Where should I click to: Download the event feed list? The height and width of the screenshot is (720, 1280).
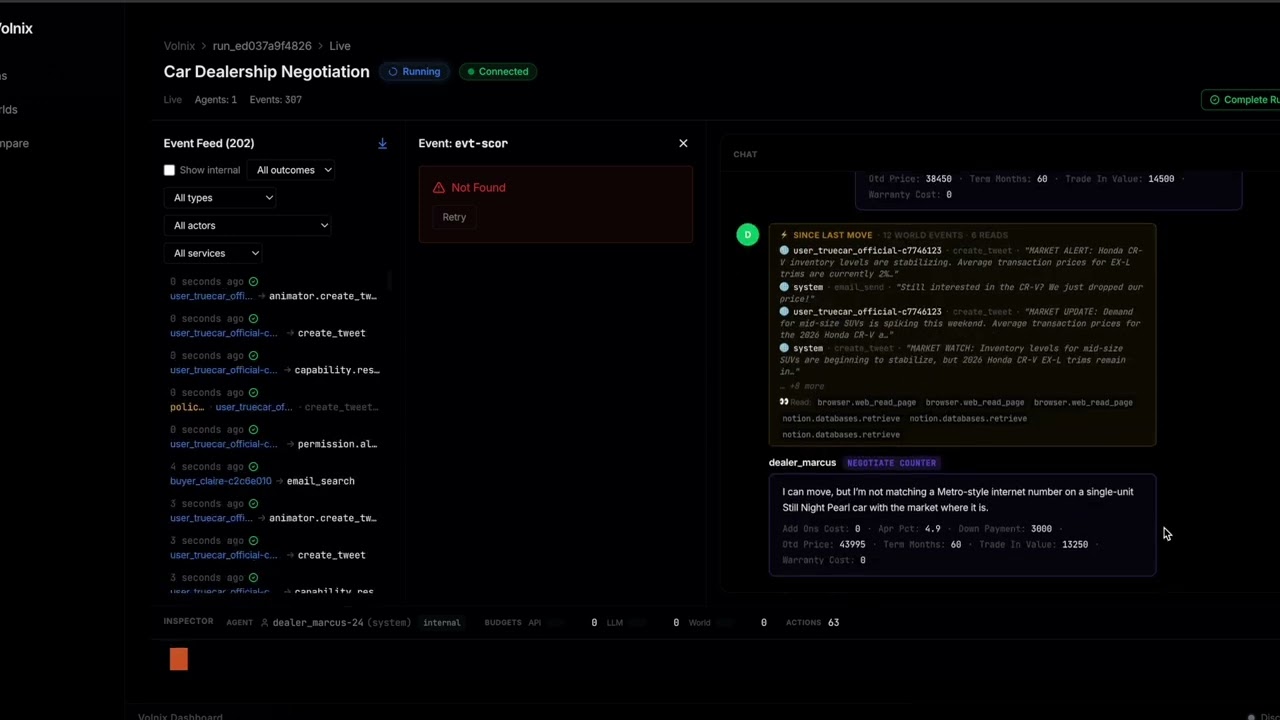point(382,143)
